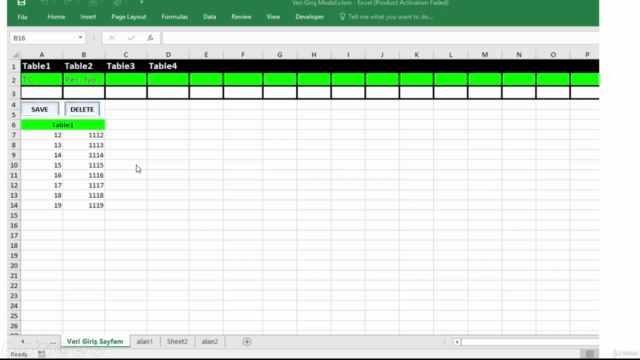Add a new sheet with the plus icon

point(247,342)
